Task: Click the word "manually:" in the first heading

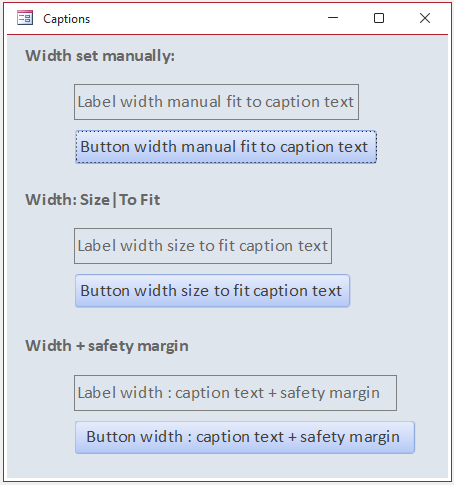Action: (139, 56)
